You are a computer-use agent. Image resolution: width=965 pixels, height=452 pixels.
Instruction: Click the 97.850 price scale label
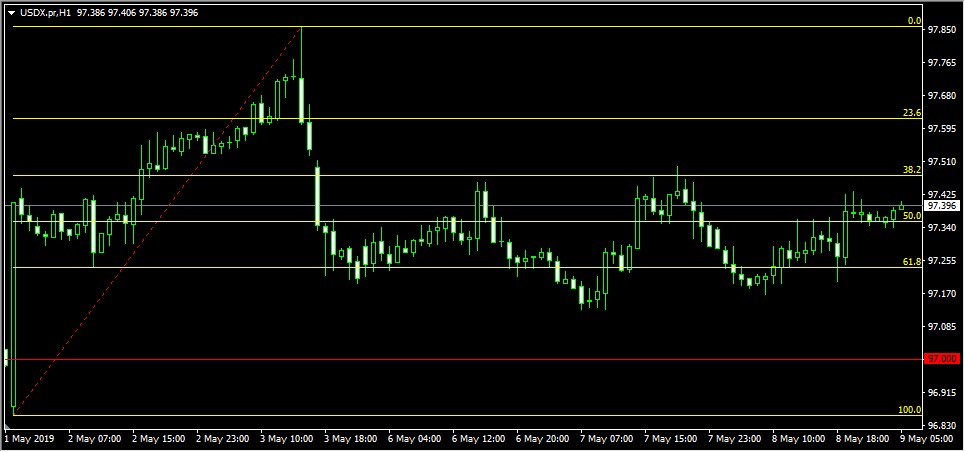(942, 30)
